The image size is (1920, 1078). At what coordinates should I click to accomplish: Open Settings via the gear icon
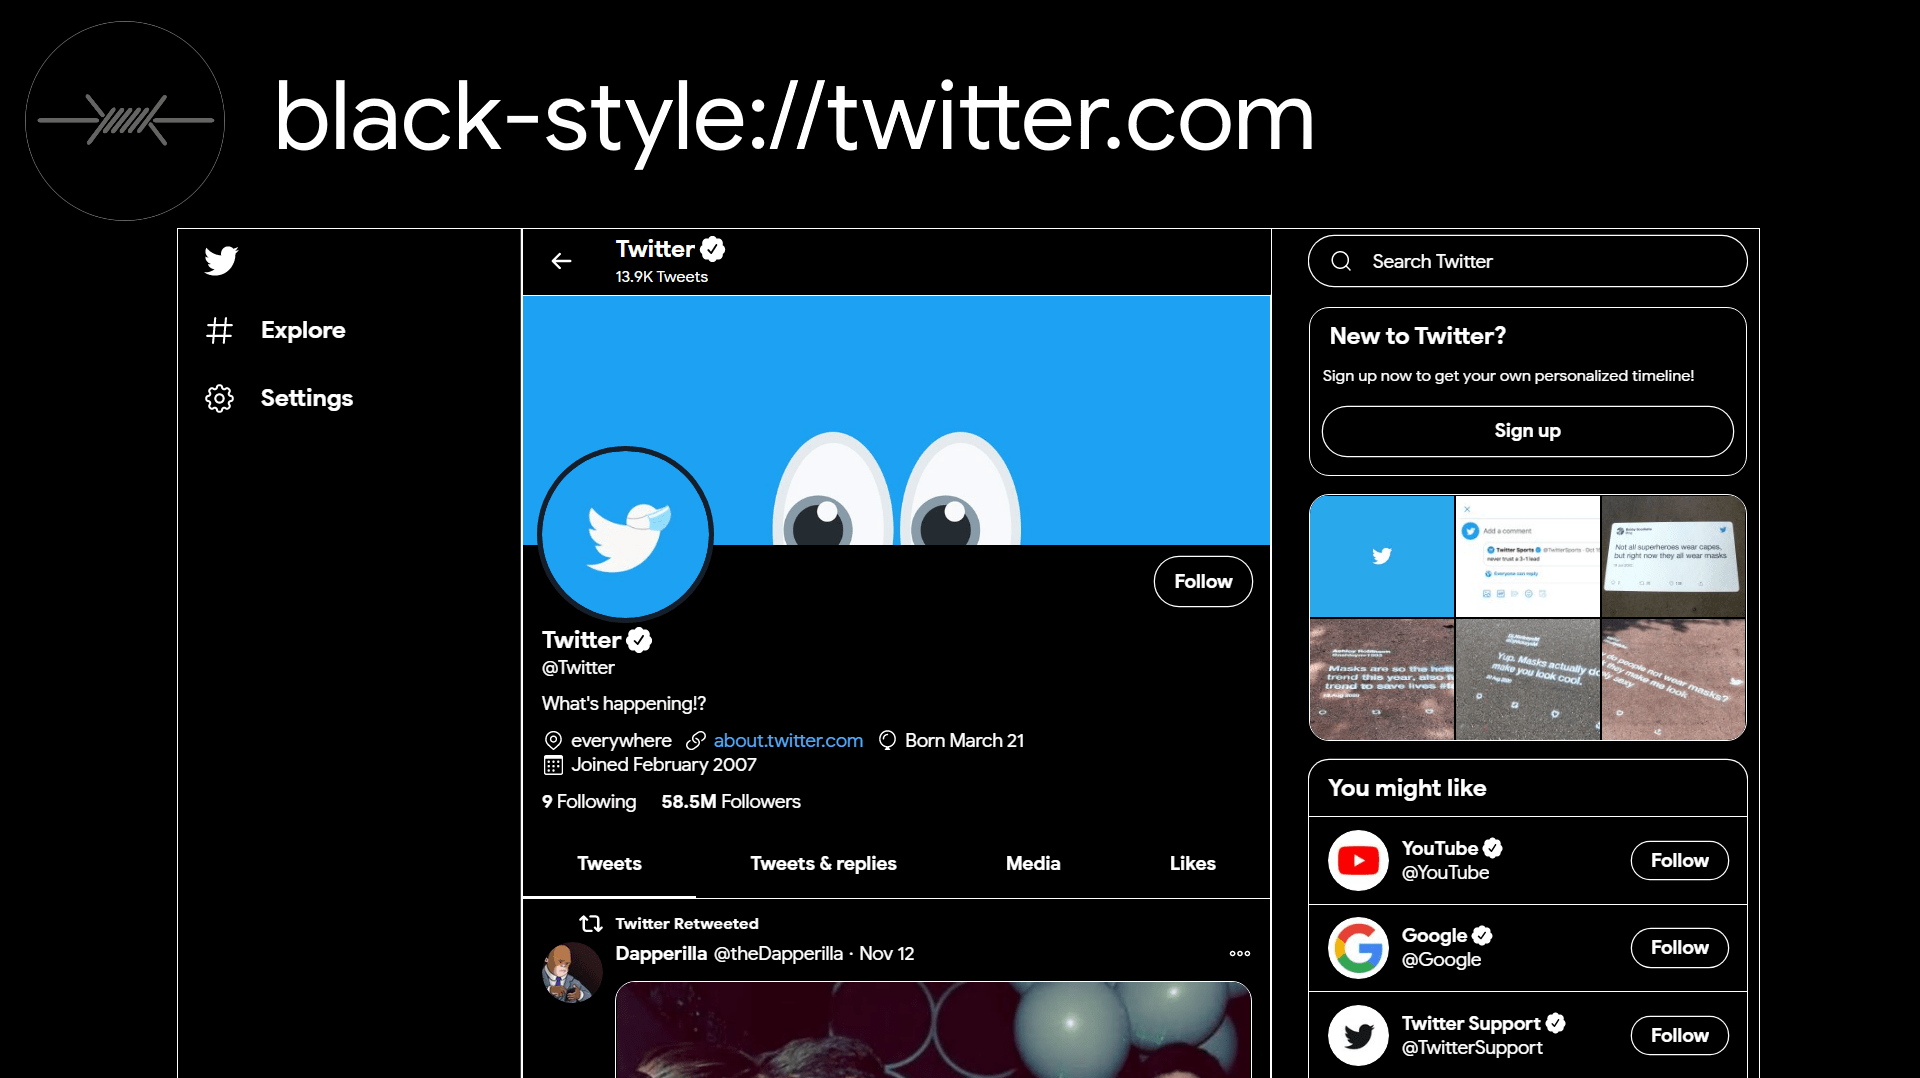coord(219,398)
